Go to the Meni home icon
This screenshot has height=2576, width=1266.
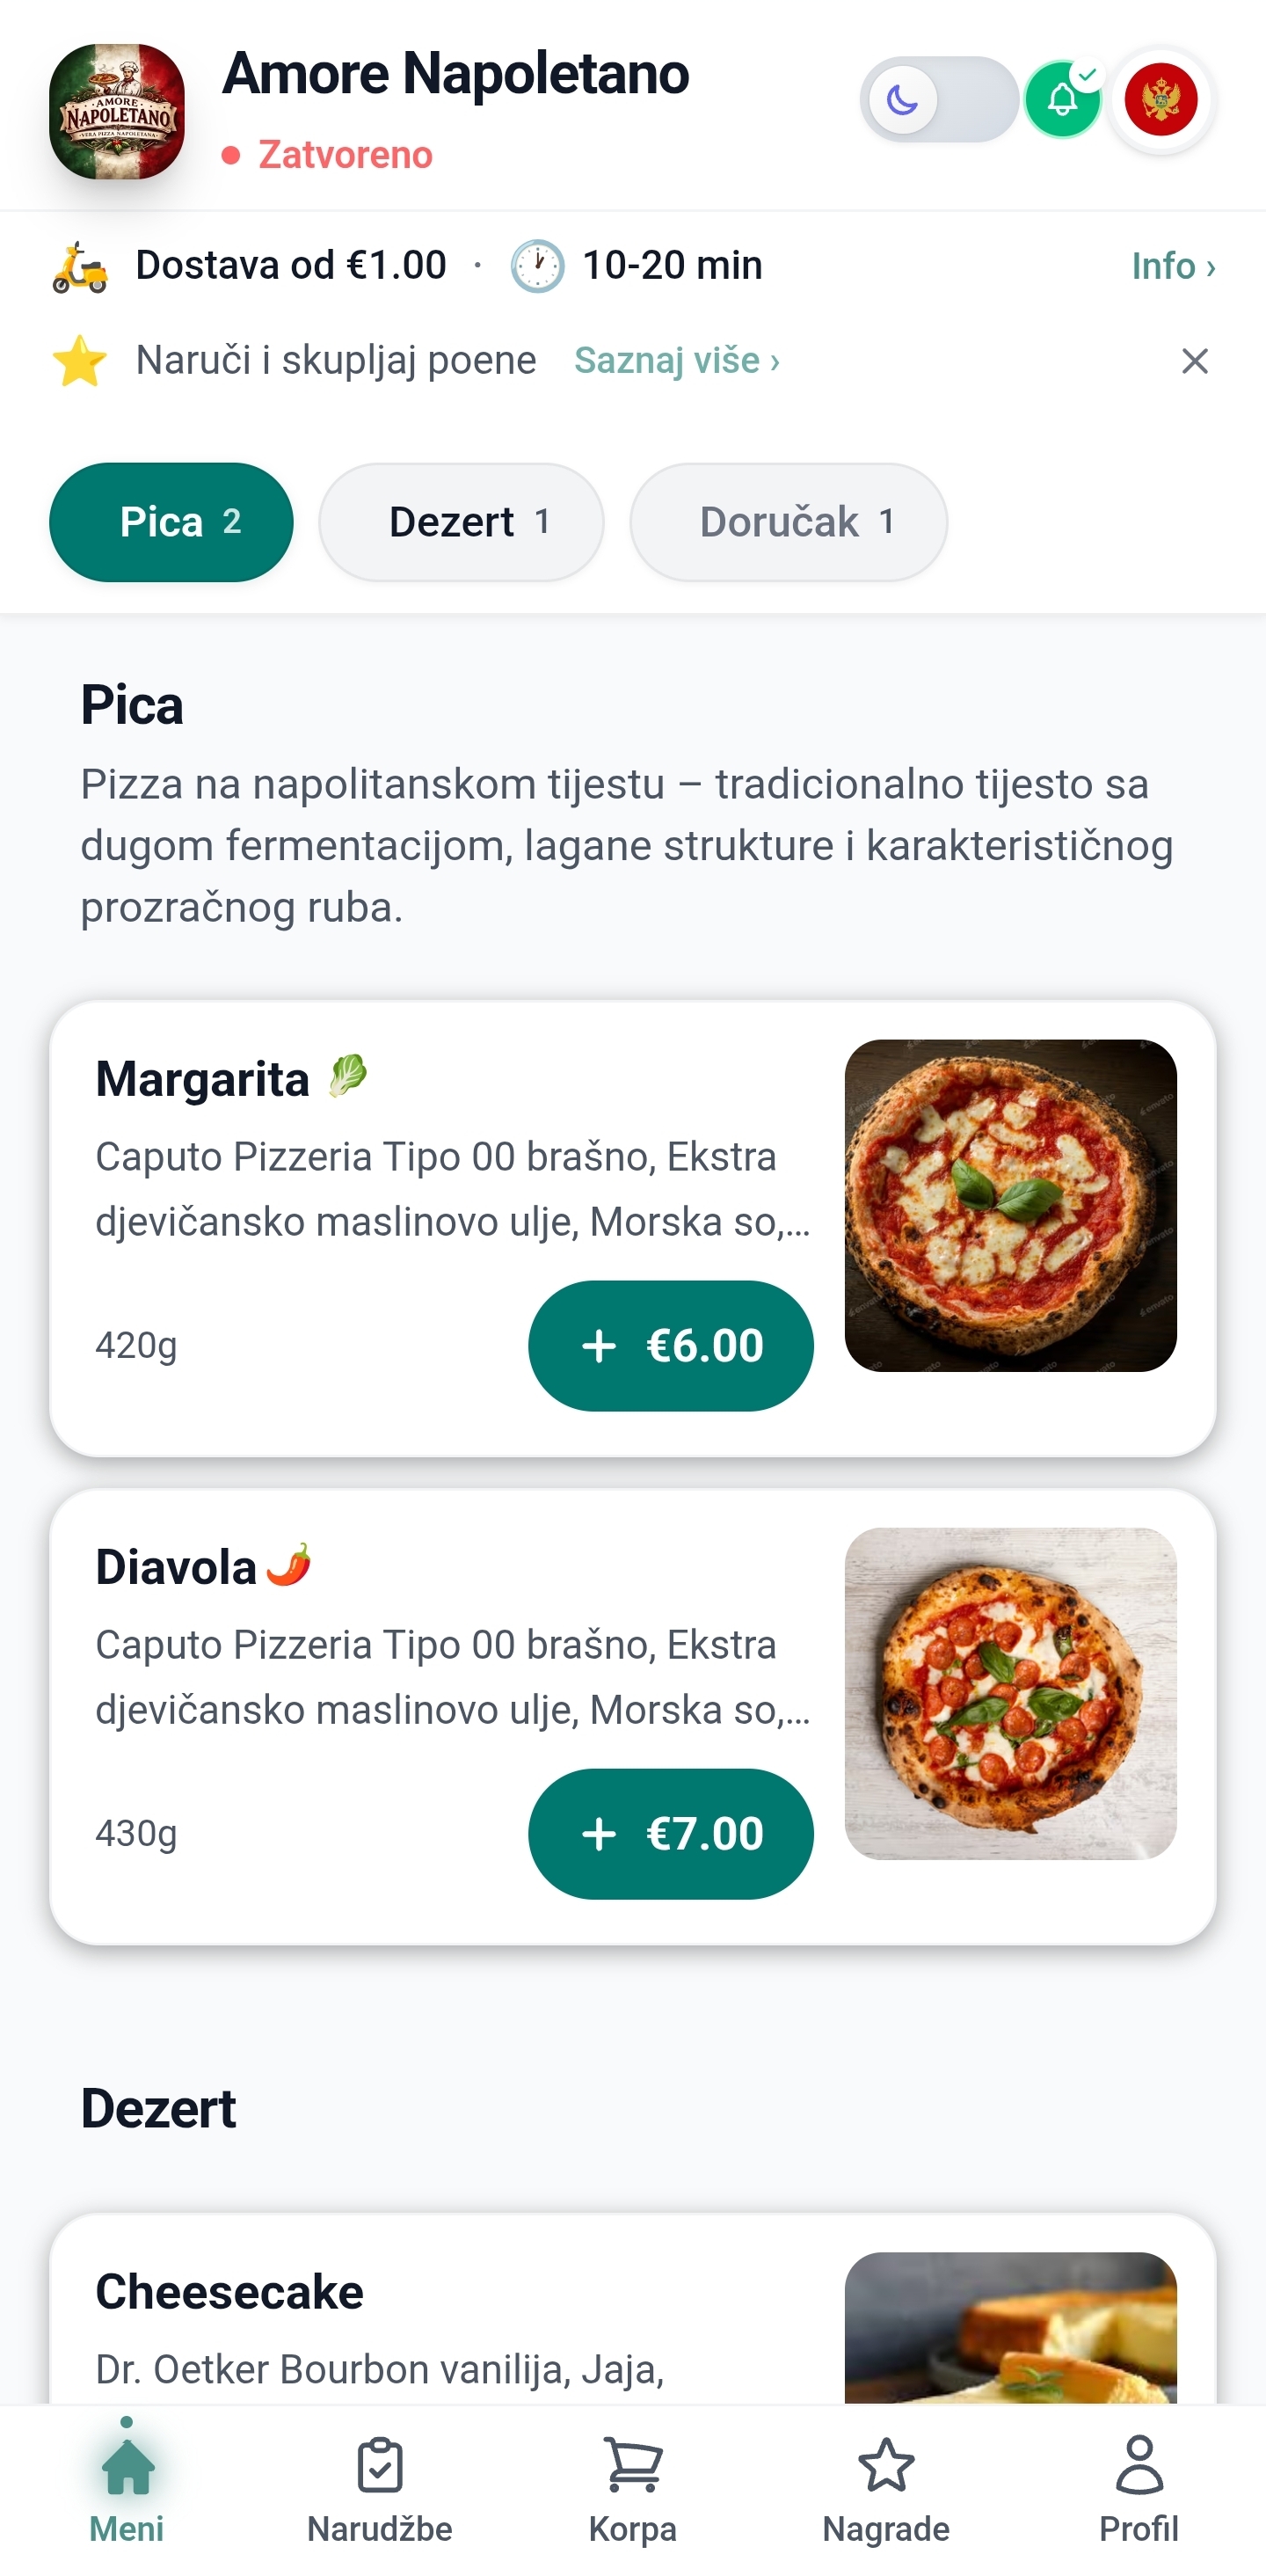(x=127, y=2468)
